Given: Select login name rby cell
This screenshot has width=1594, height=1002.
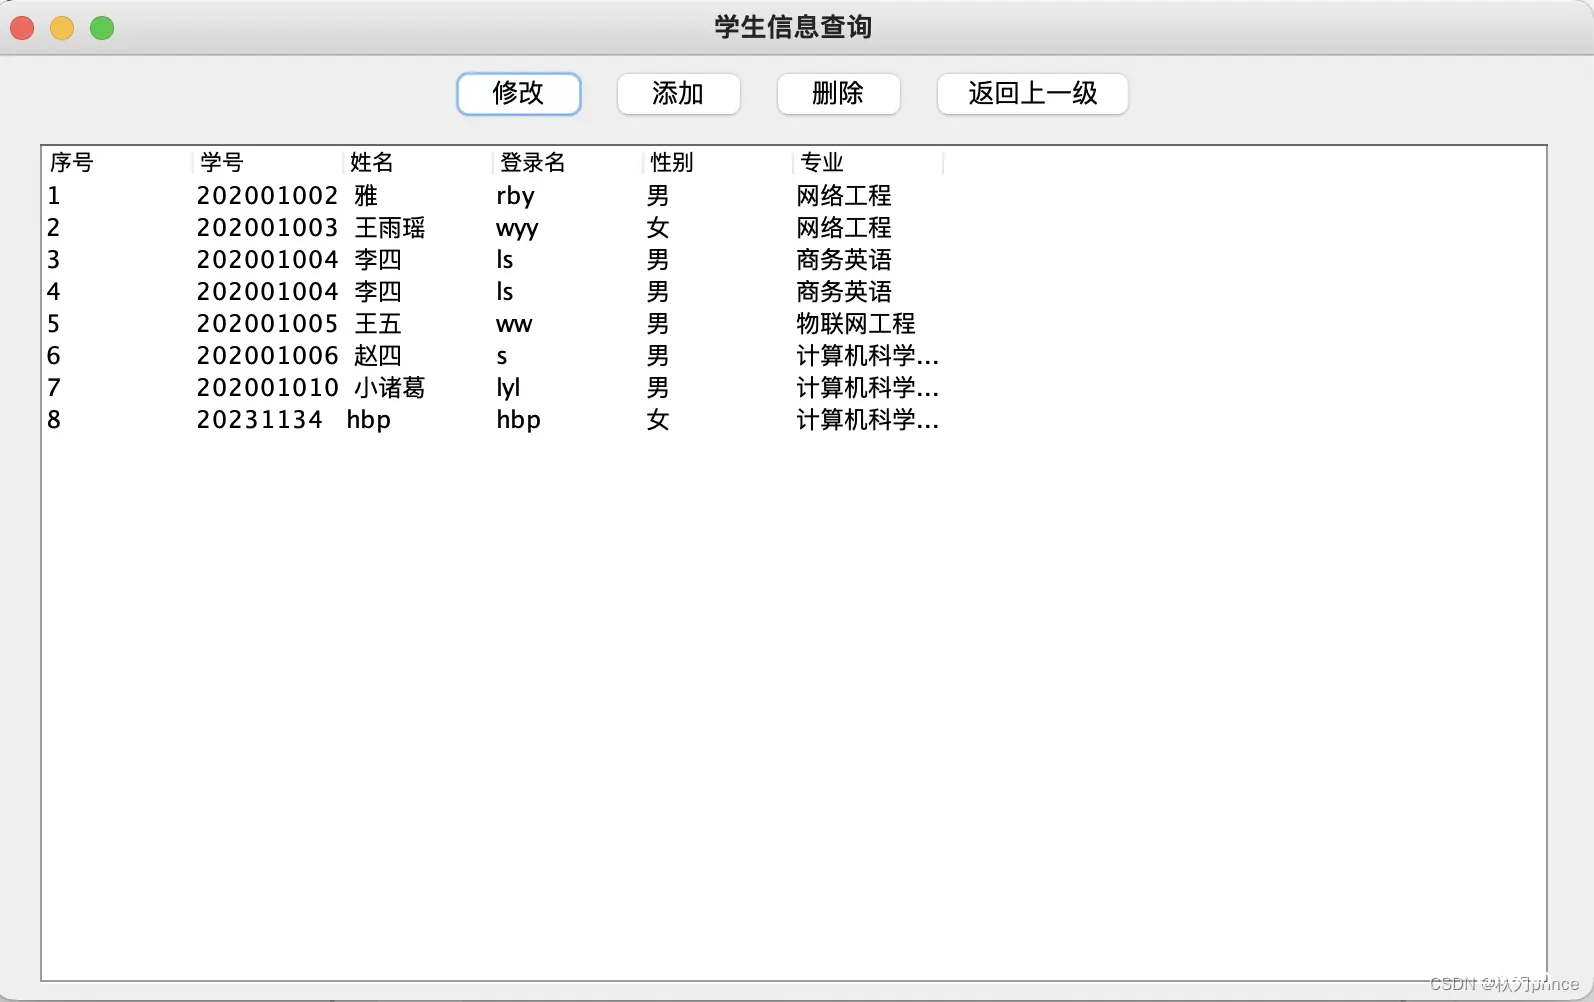Looking at the screenshot, I should [567, 196].
